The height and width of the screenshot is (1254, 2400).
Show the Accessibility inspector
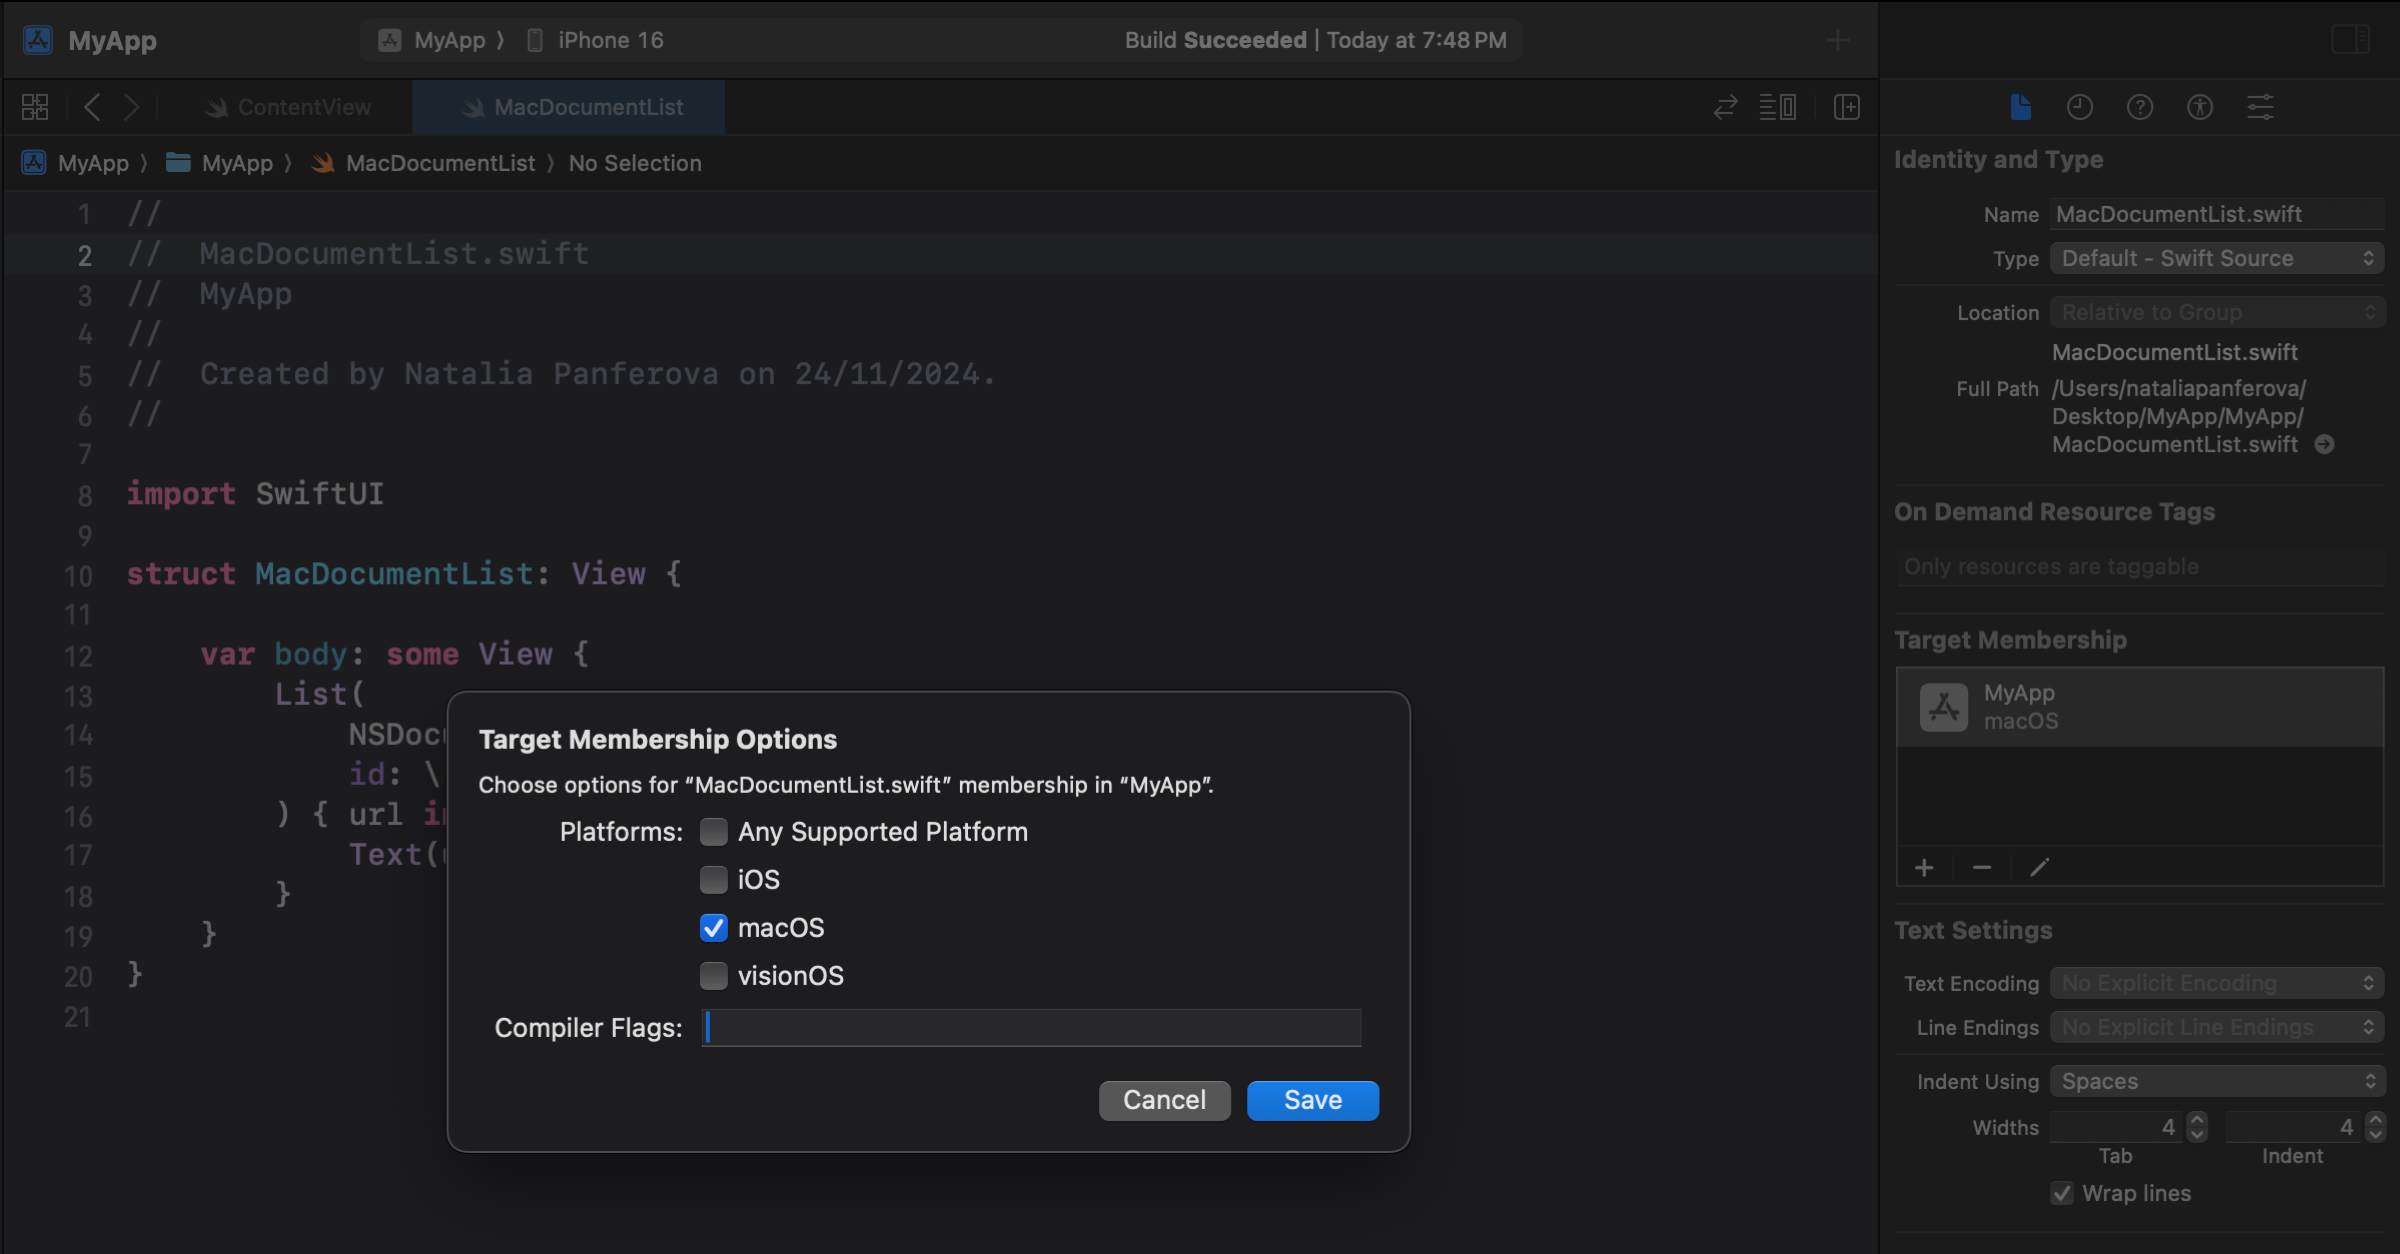pos(2200,107)
